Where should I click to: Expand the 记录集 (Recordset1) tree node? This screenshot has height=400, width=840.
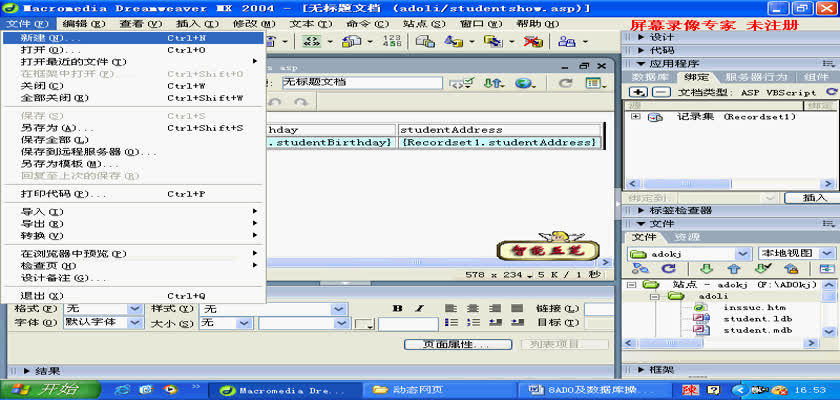tap(635, 117)
